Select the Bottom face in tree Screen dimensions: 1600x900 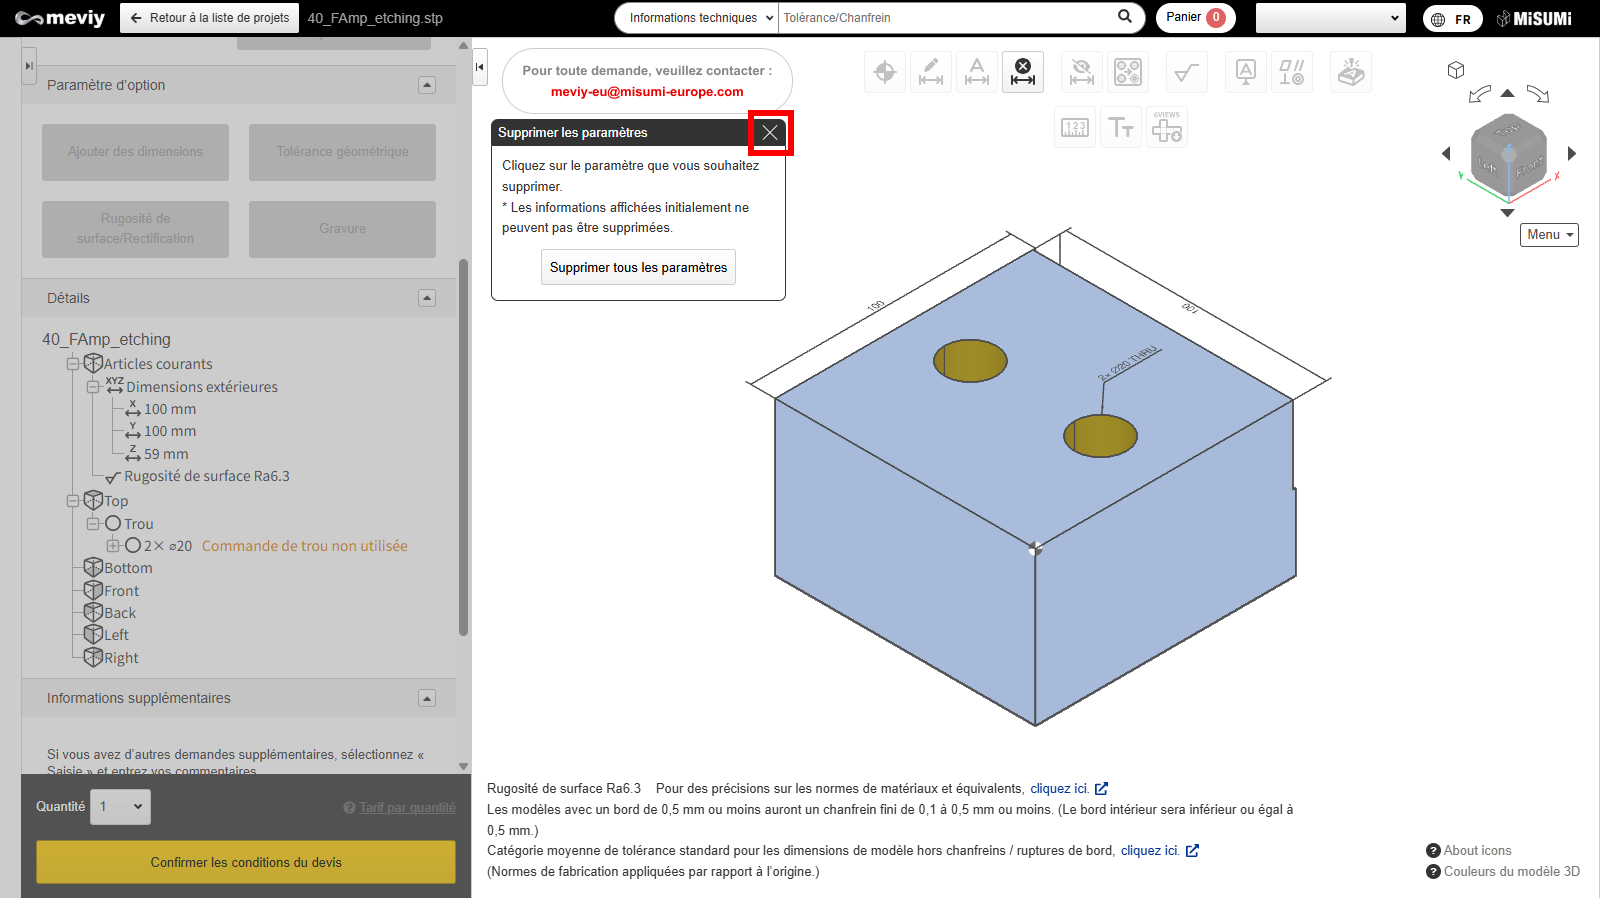tap(128, 568)
